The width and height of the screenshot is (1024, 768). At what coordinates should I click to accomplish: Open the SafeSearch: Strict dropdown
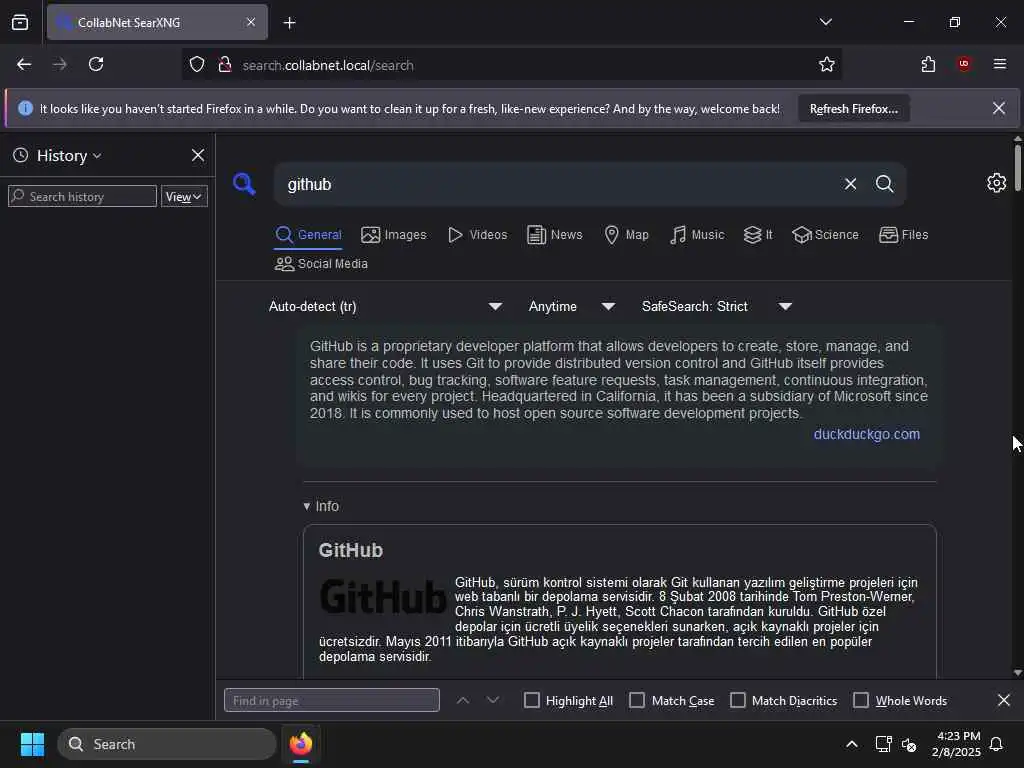[716, 306]
